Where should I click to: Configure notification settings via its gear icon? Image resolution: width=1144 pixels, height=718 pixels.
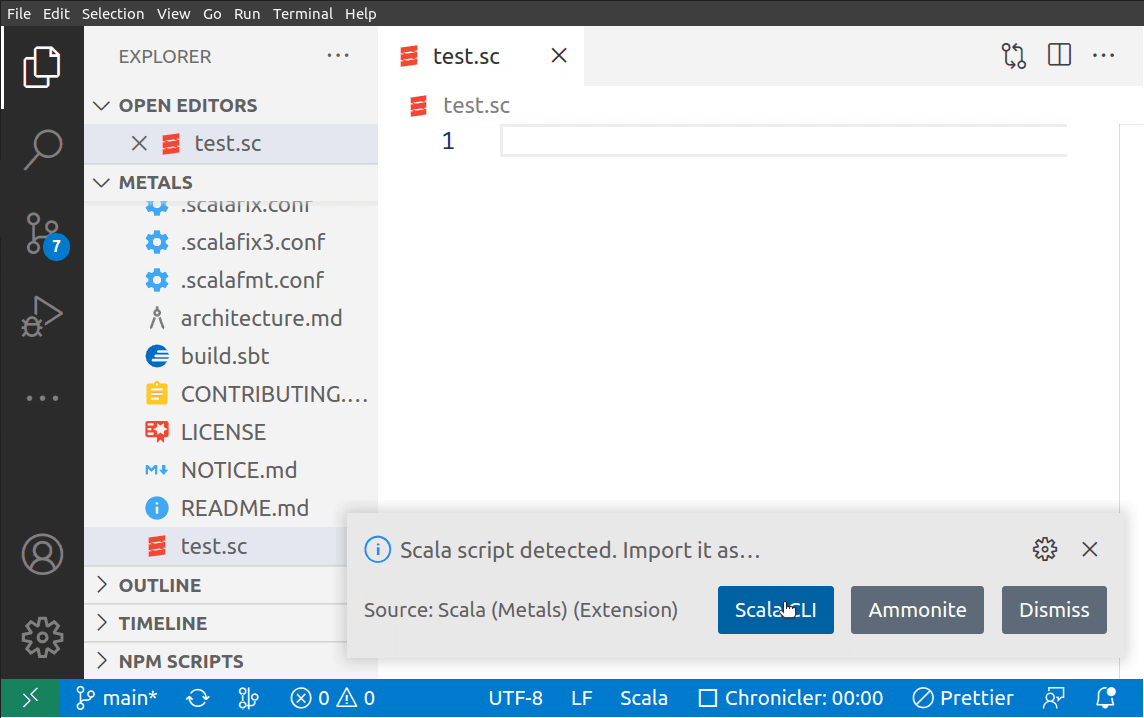pyautogui.click(x=1044, y=549)
